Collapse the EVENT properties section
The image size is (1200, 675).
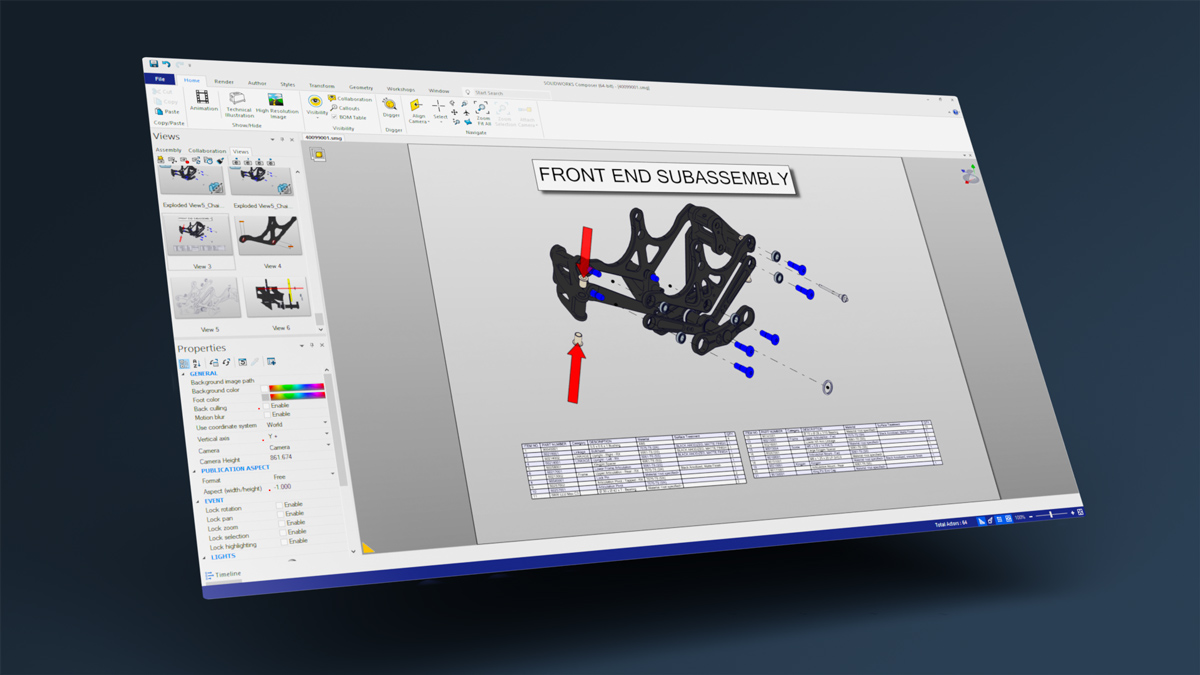point(198,500)
